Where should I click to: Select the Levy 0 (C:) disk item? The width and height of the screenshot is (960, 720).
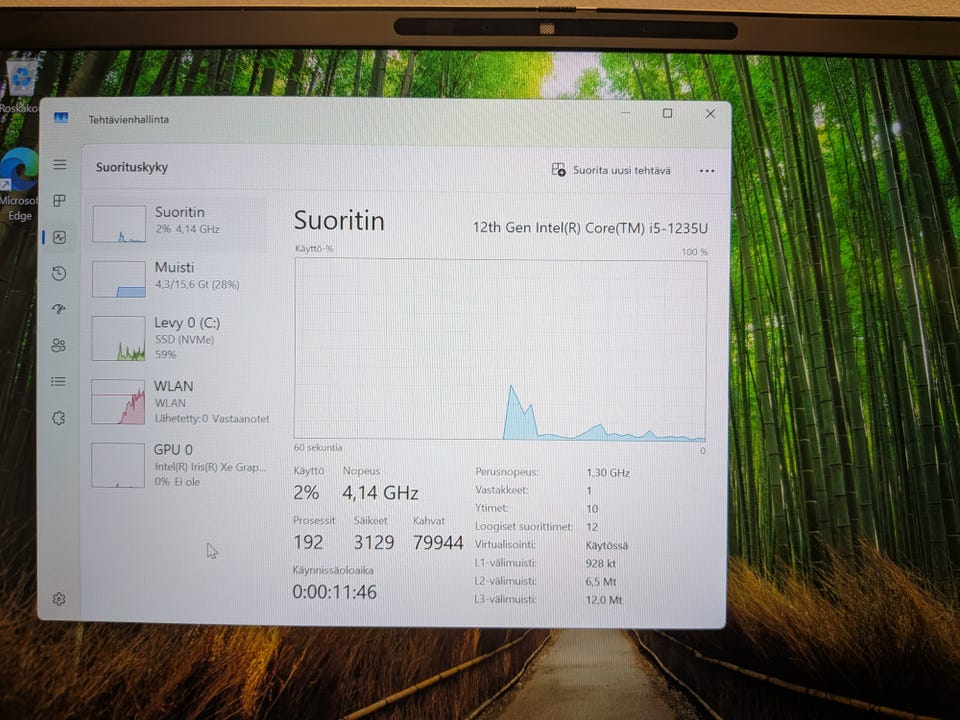tap(179, 337)
